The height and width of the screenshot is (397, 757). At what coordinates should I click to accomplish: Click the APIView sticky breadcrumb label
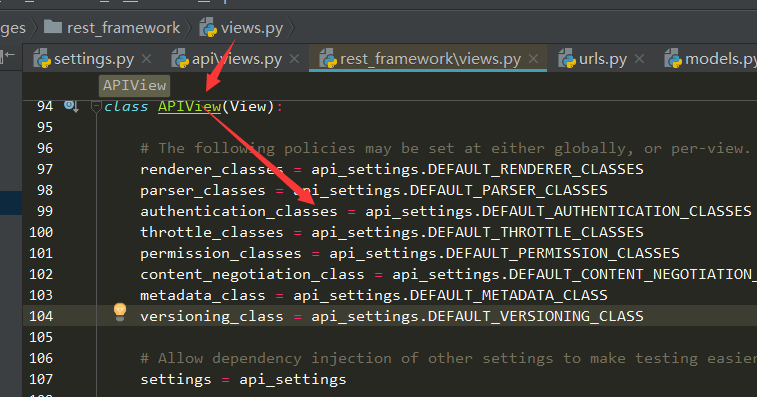134,85
